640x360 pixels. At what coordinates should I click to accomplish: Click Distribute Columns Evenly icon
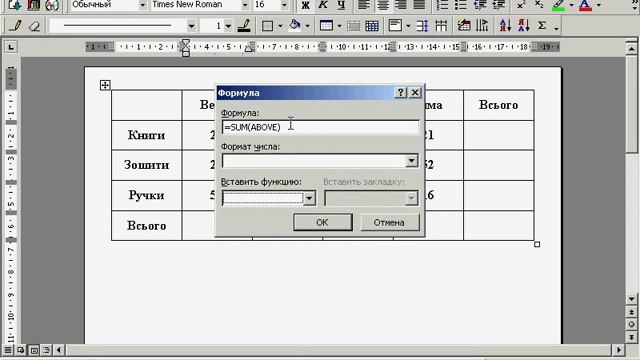tap(441, 26)
